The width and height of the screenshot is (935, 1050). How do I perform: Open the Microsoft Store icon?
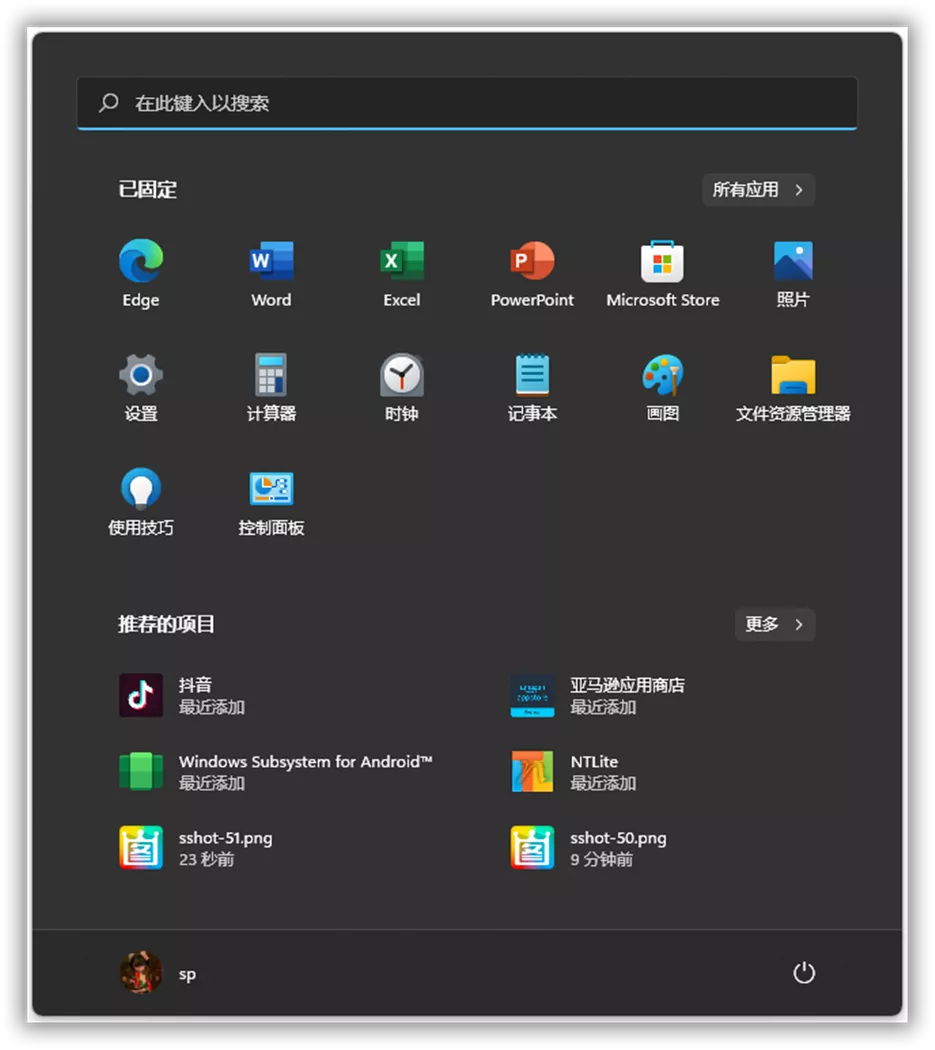click(x=662, y=261)
